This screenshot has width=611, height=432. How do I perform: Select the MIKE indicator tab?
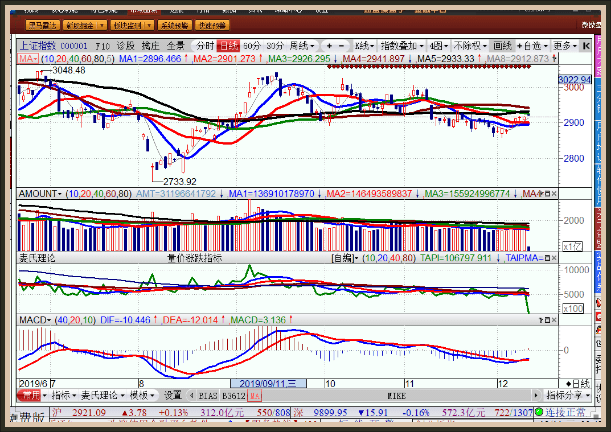pyautogui.click(x=396, y=396)
